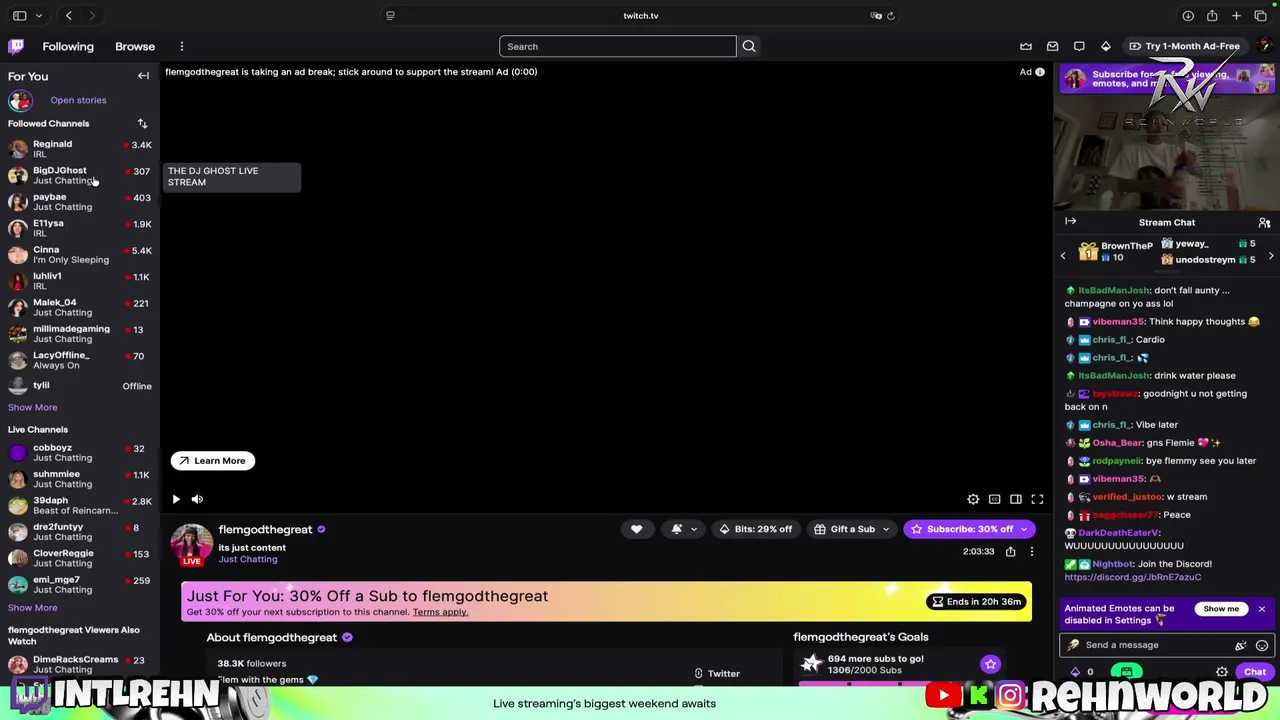
Task: Click Learn More ad button
Action: click(213, 461)
